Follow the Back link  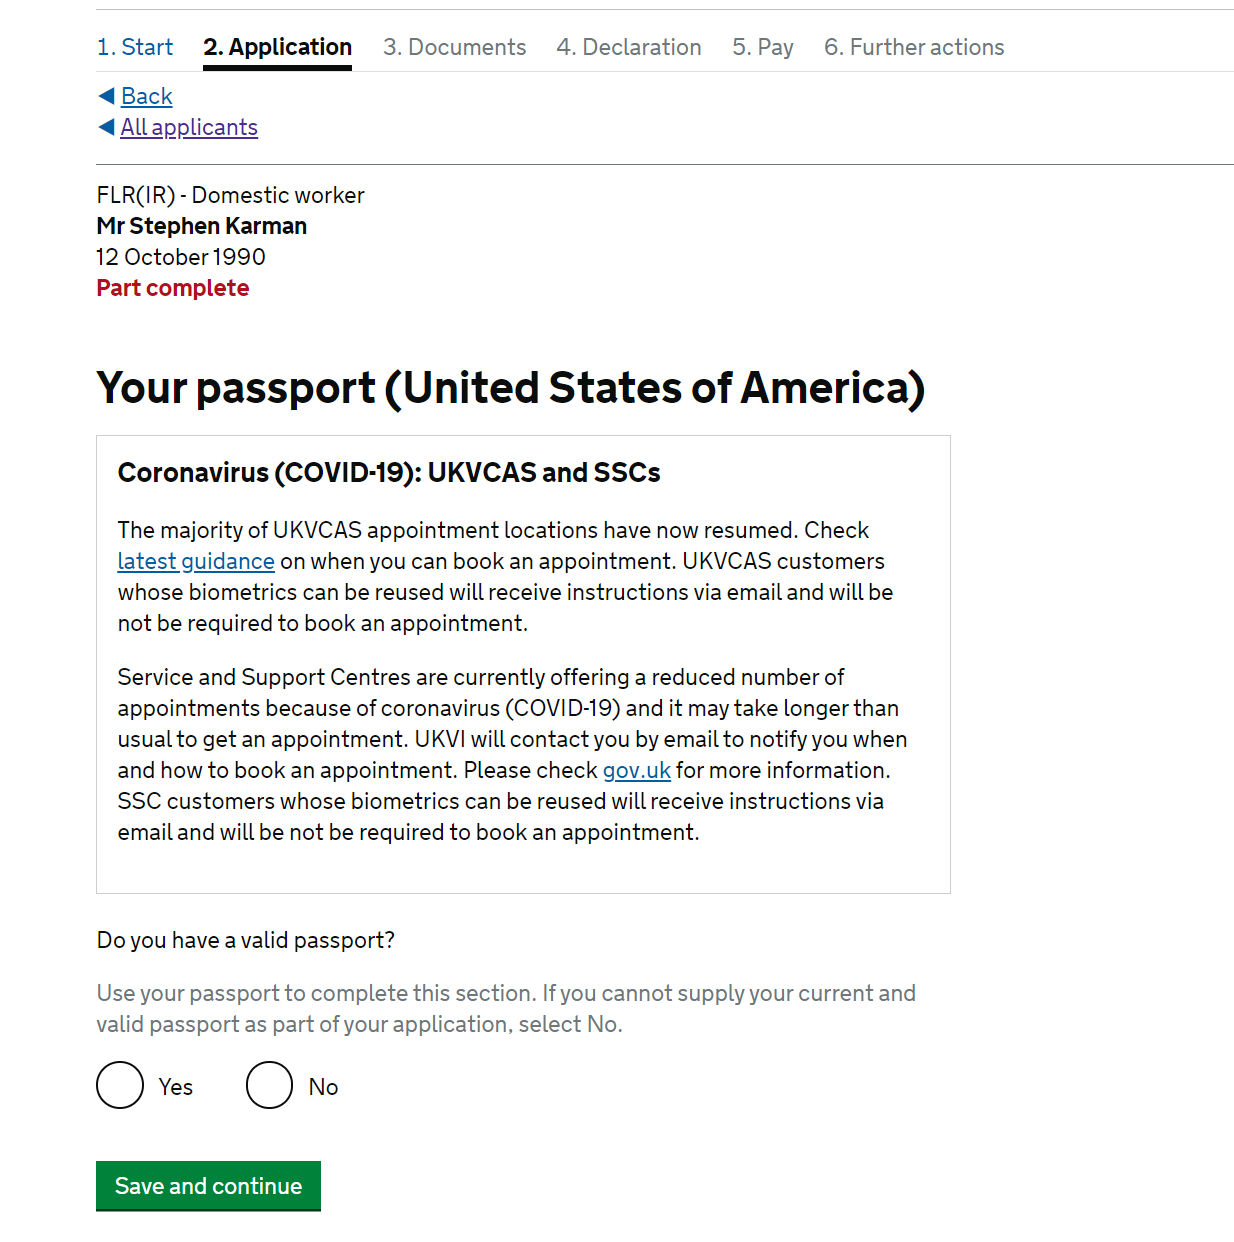[x=147, y=96]
